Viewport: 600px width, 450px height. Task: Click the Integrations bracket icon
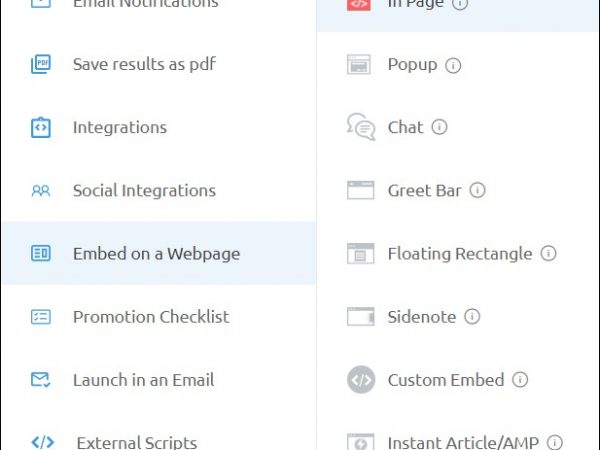[x=40, y=127]
